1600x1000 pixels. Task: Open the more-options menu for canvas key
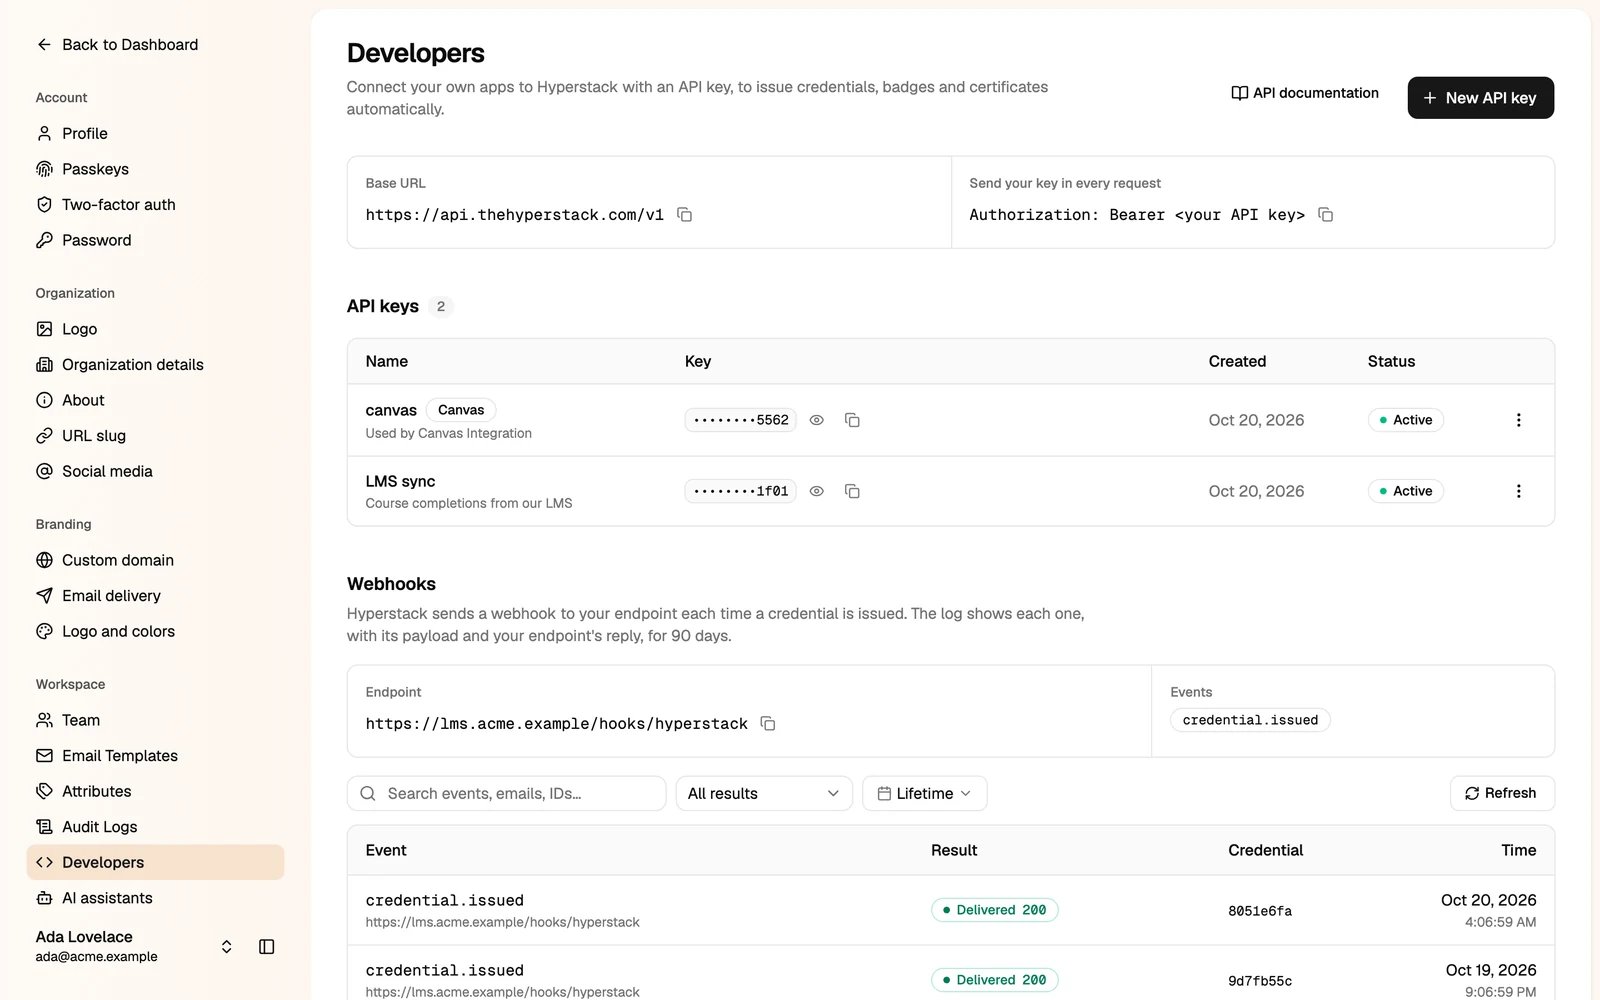coord(1518,420)
